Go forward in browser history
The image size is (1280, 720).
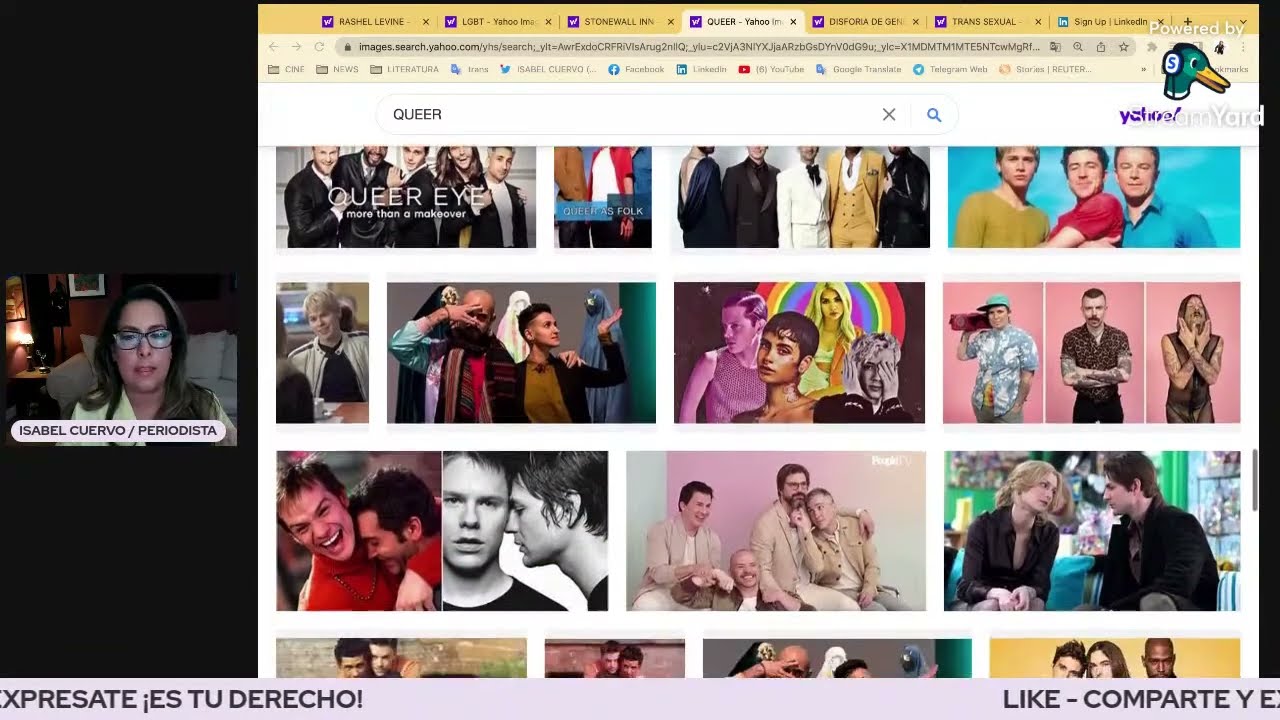click(x=296, y=47)
